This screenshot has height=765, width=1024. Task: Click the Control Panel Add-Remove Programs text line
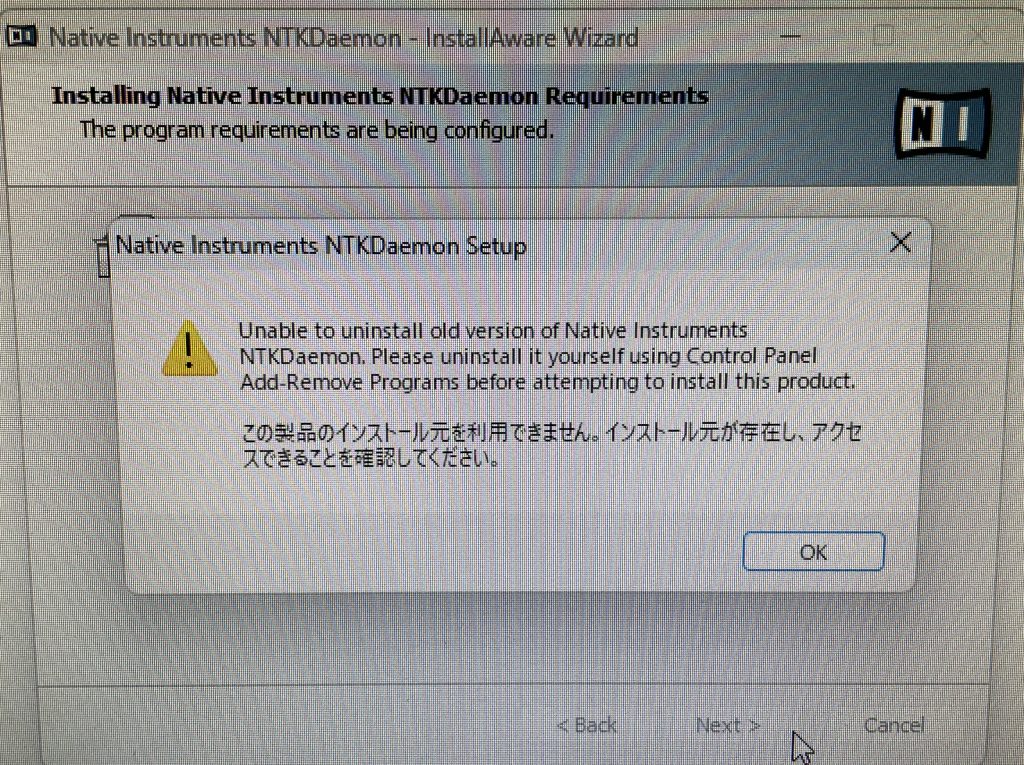(547, 382)
